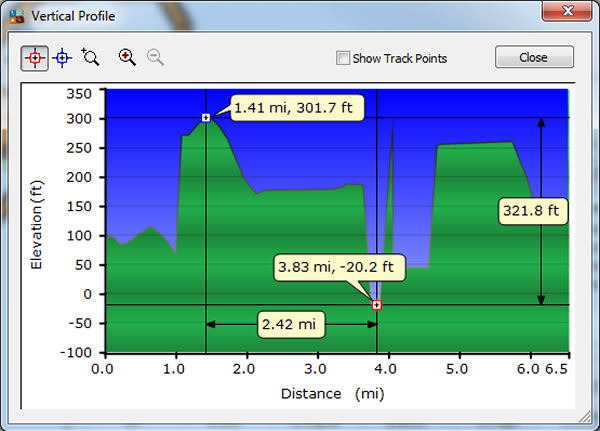This screenshot has height=431, width=600.
Task: Click the '3.83 mi, -20.2 ft' callout label
Action: [339, 267]
